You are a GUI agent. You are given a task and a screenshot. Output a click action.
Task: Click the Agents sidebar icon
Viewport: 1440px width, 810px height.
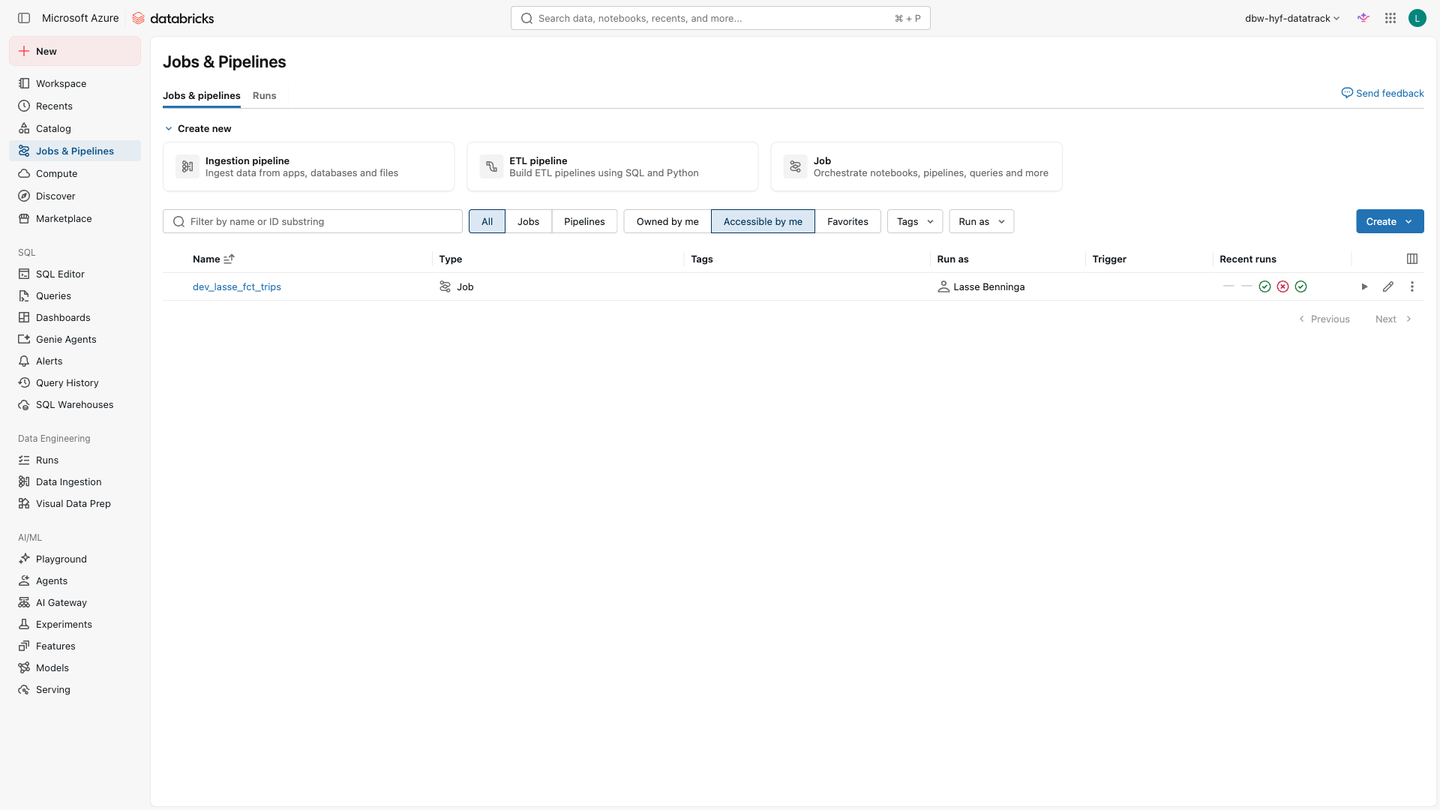coord(24,581)
